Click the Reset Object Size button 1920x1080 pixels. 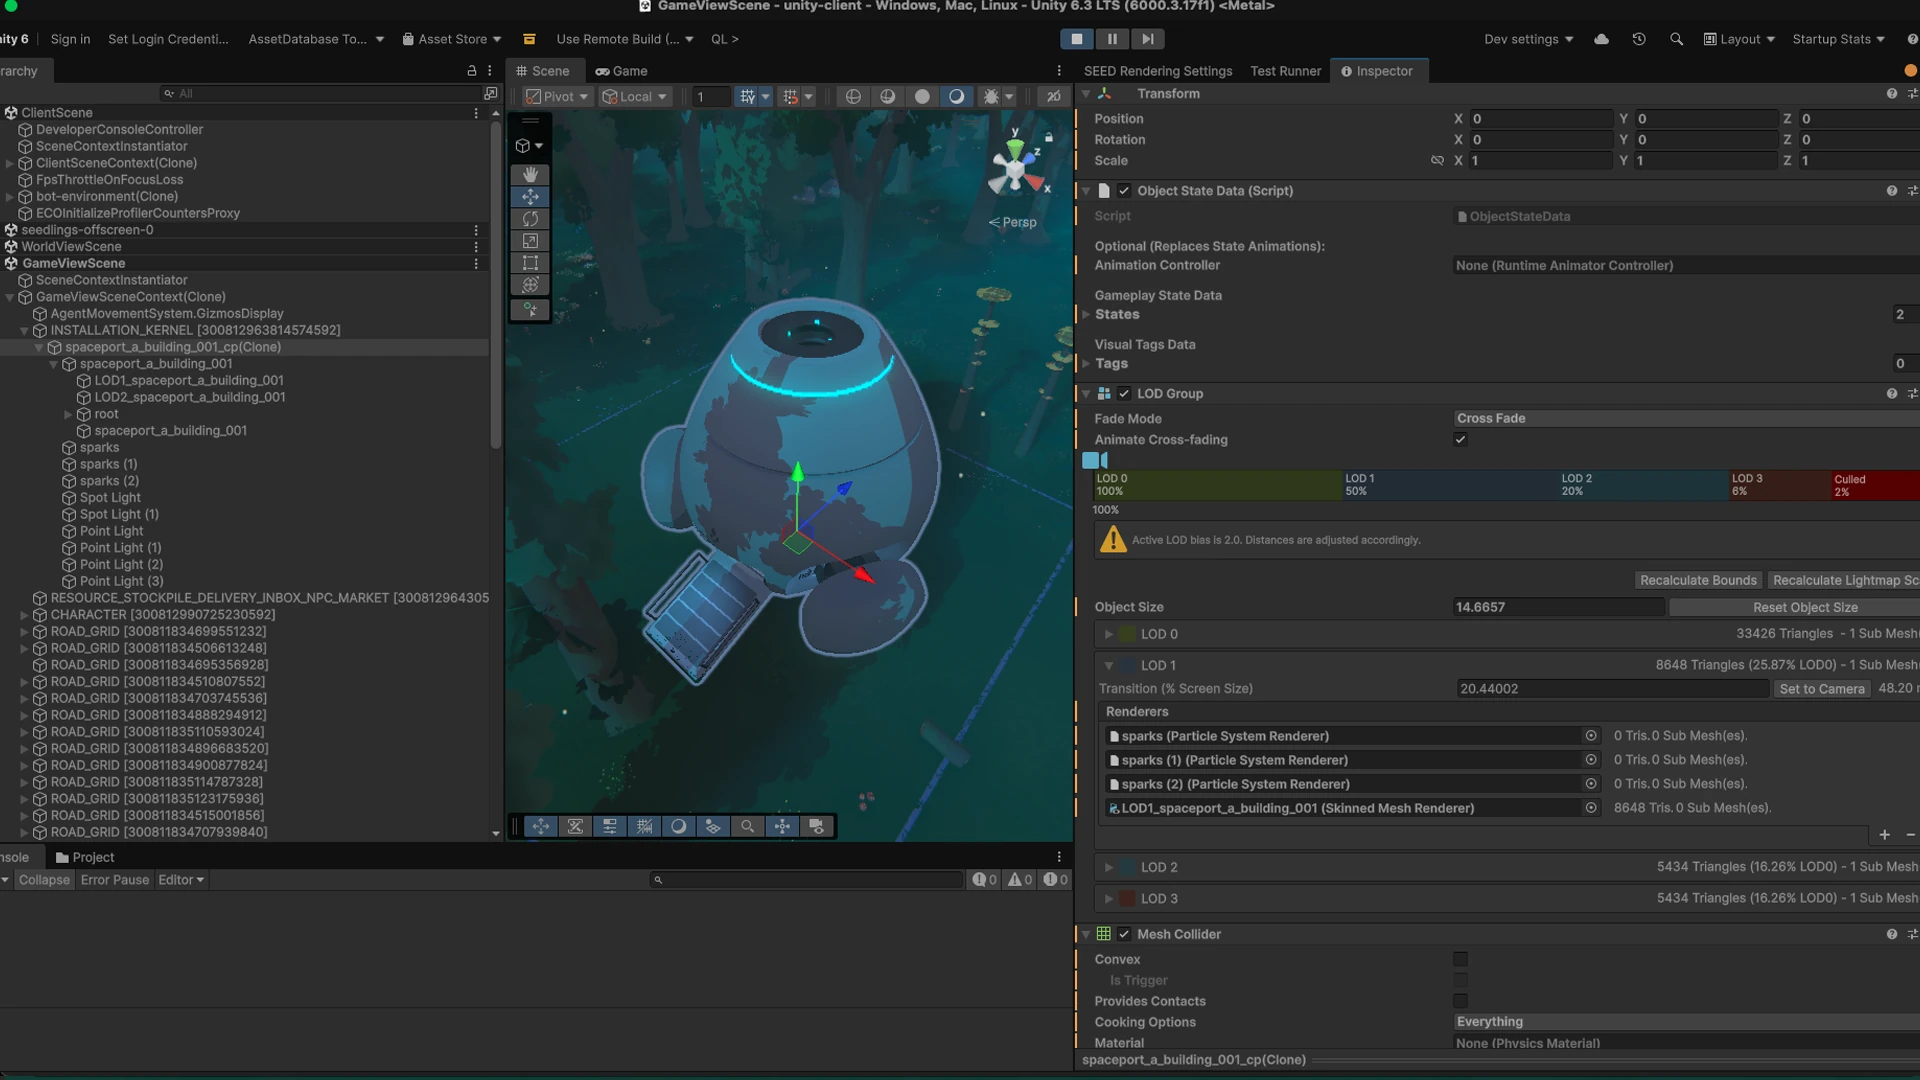[x=1804, y=607]
